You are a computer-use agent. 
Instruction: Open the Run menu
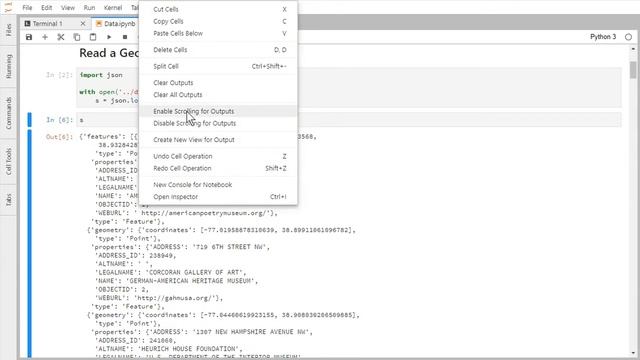click(x=89, y=8)
